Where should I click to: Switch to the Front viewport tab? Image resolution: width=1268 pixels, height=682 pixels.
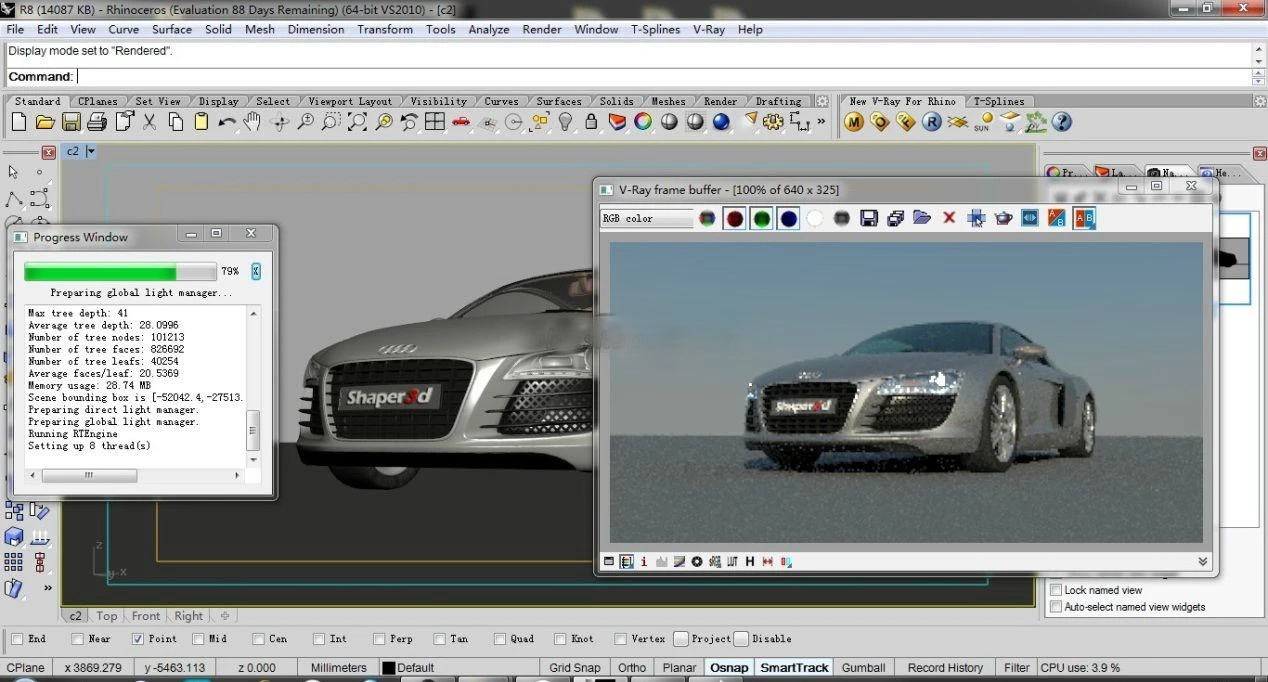coord(145,616)
